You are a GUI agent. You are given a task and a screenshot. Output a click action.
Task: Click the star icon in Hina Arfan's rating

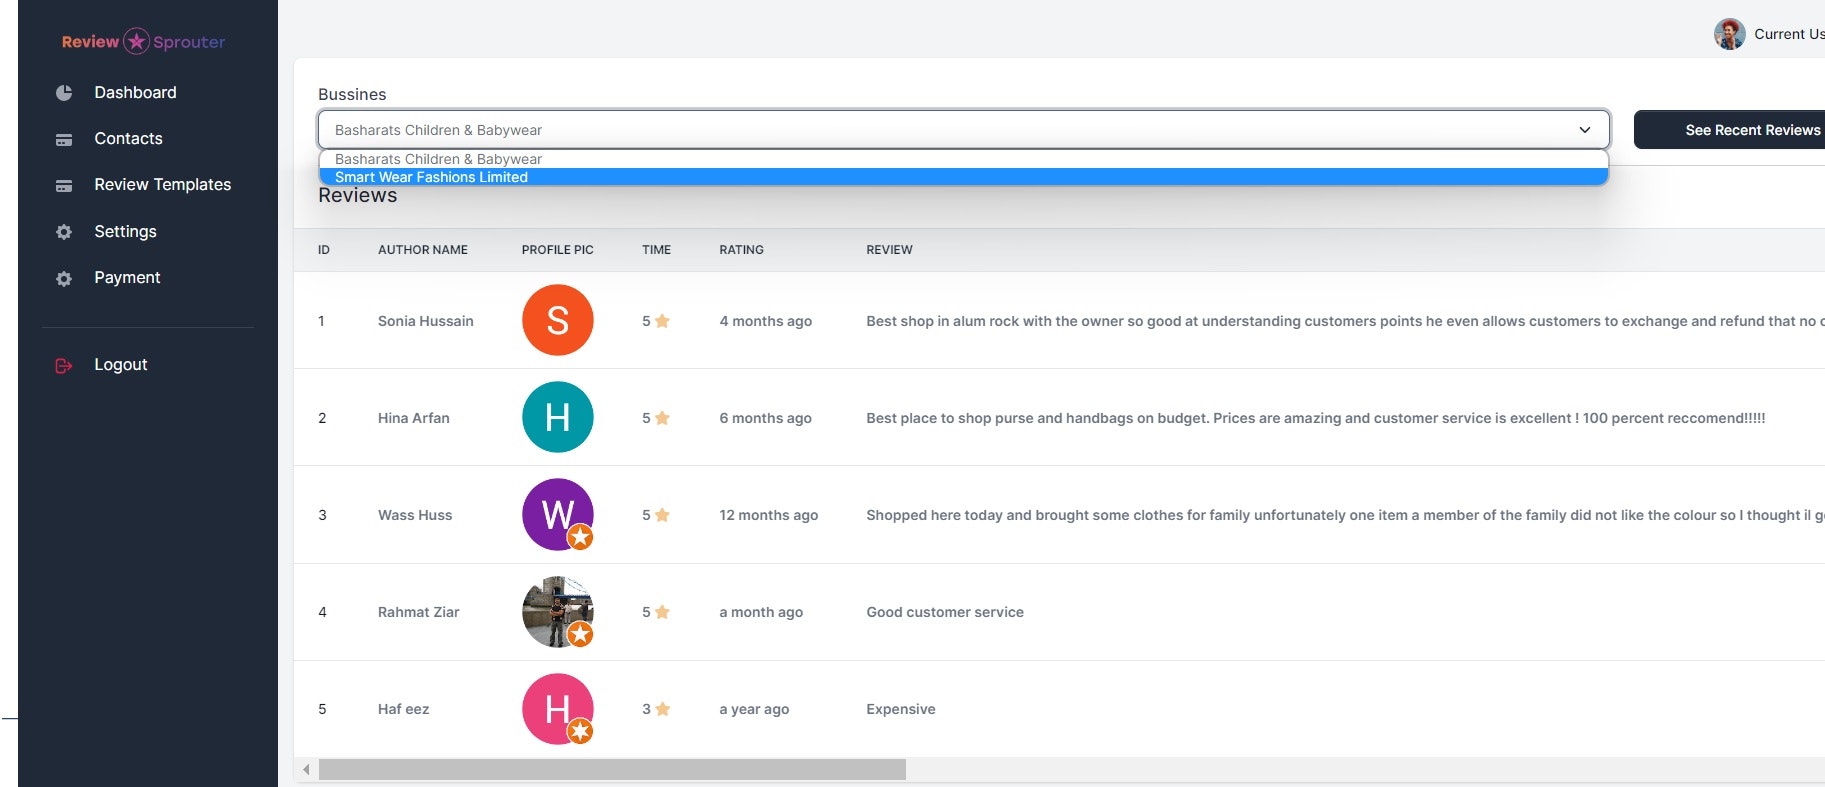tap(662, 418)
